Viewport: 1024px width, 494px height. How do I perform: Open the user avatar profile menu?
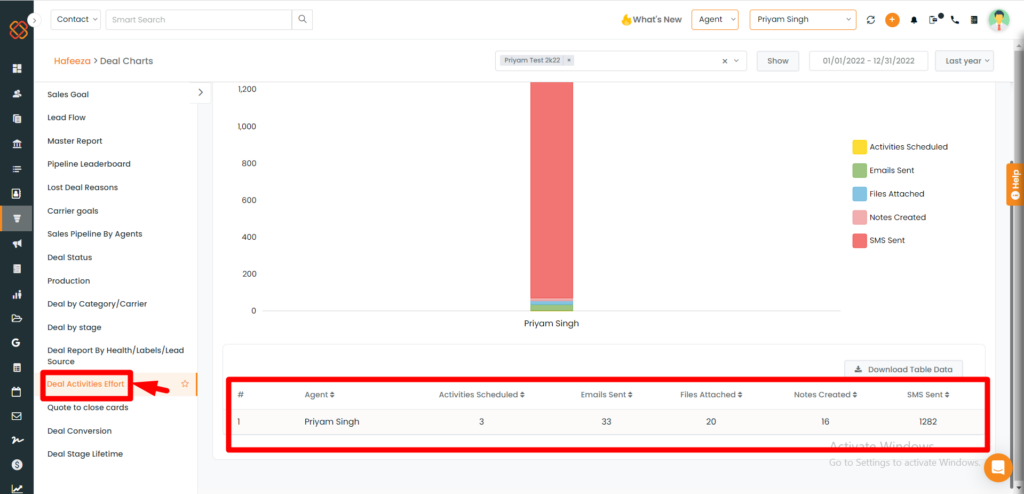(x=999, y=20)
